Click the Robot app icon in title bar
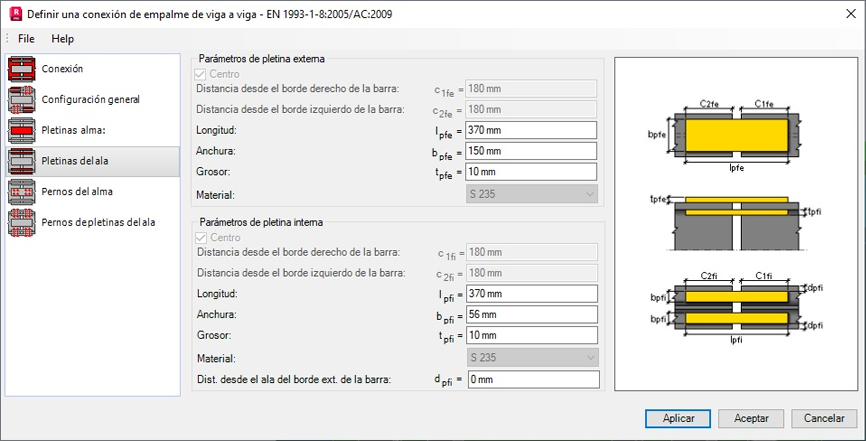The image size is (866, 441). [13, 13]
